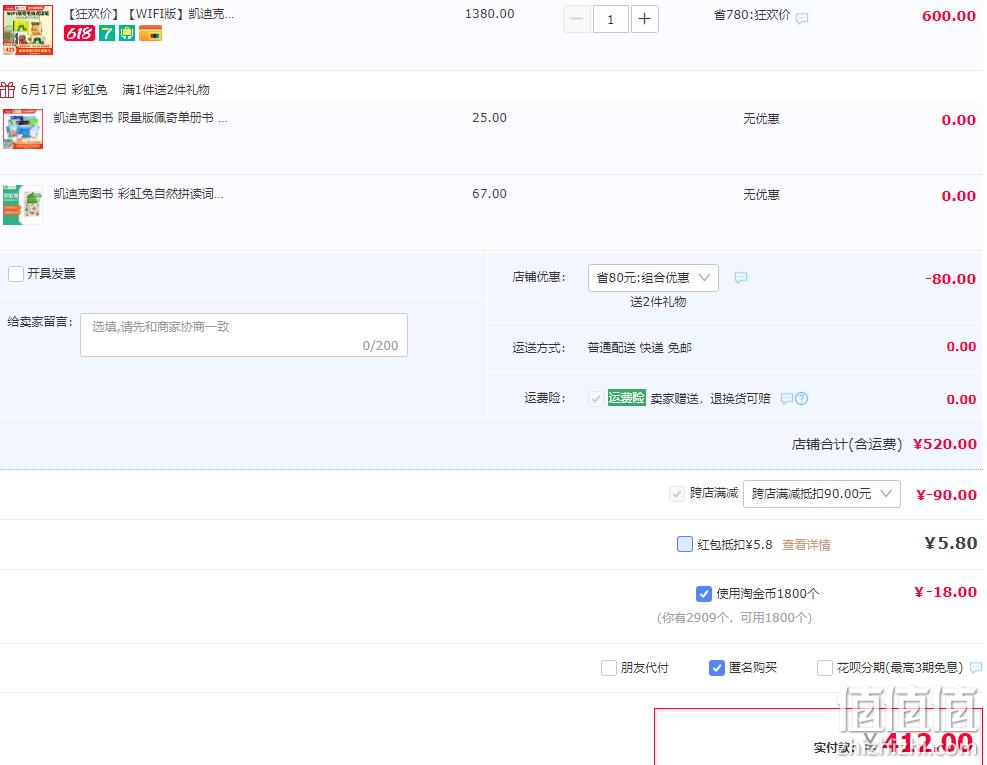This screenshot has height=765, width=987.
Task: Click the 600.00 item subtotal
Action: [x=949, y=16]
